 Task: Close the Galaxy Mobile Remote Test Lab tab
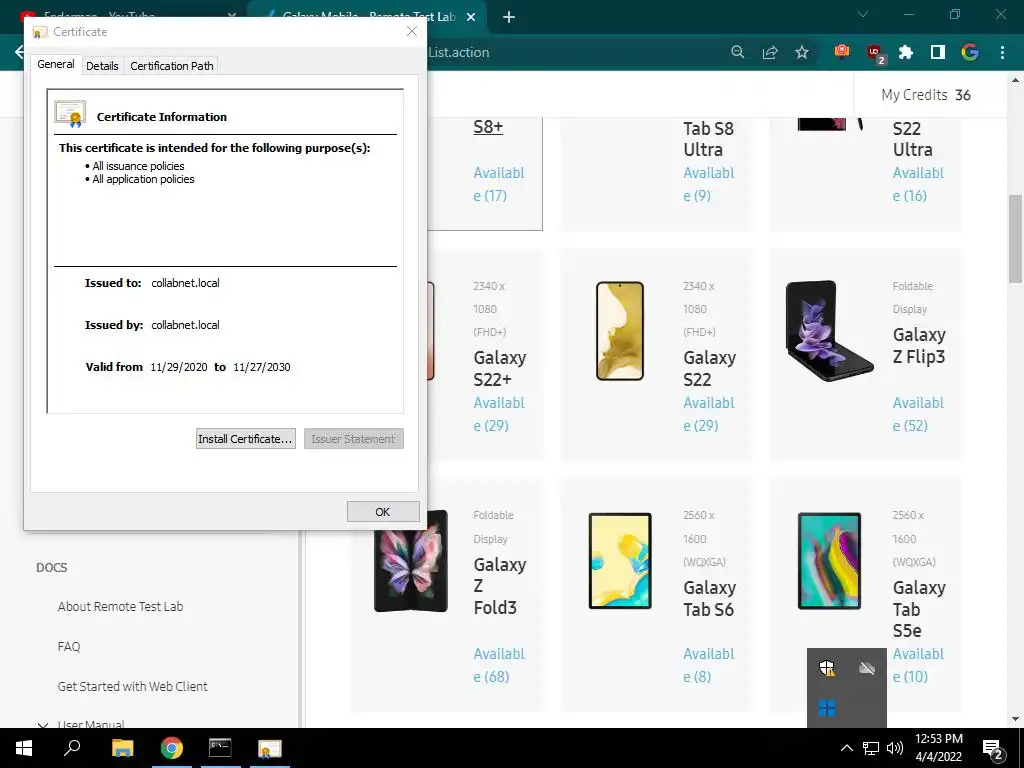point(471,17)
